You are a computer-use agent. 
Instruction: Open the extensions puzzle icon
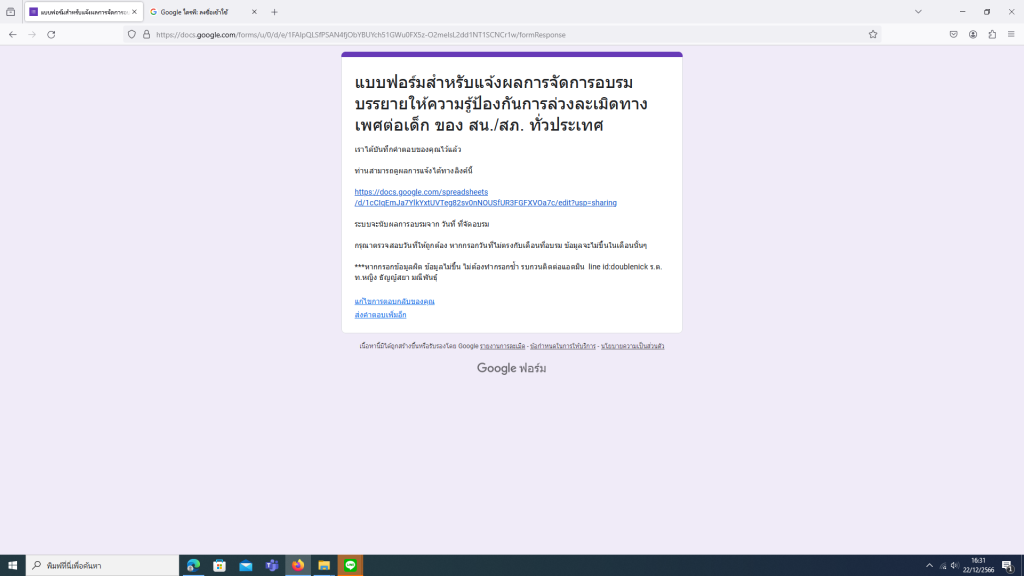click(x=992, y=34)
